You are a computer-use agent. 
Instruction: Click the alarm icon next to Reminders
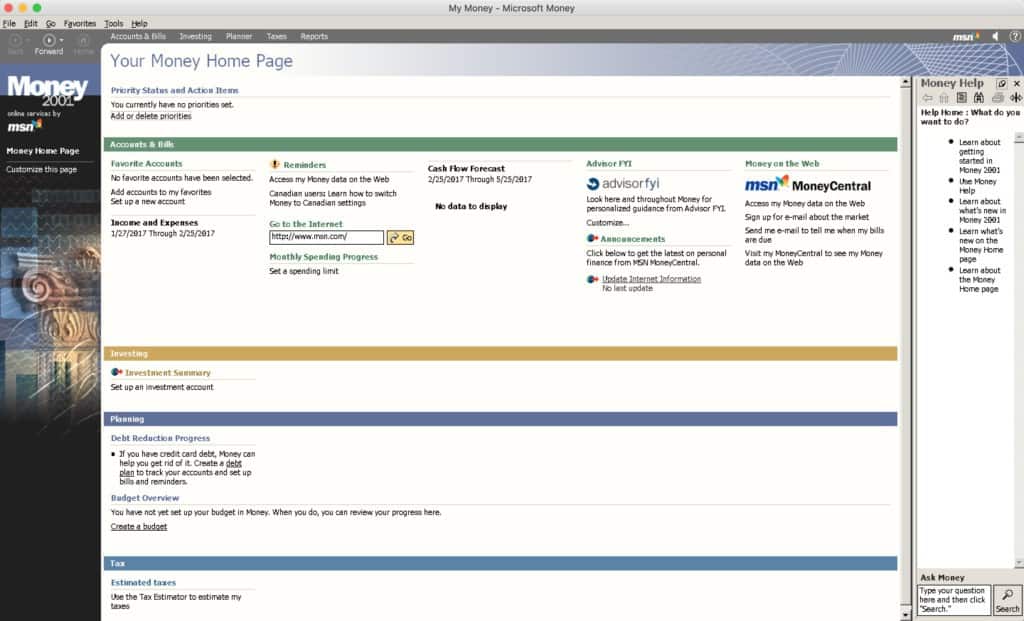(x=277, y=164)
